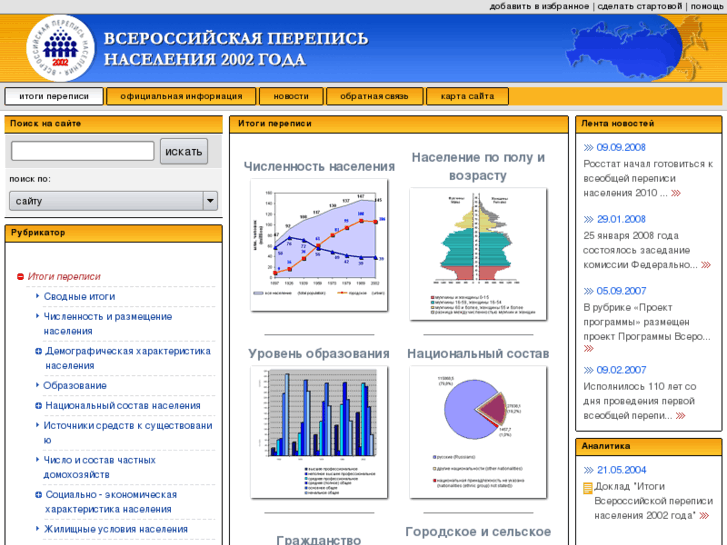The image size is (727, 545).
Task: Click the 'Аналитика' panel header
Action: pyautogui.click(x=649, y=446)
